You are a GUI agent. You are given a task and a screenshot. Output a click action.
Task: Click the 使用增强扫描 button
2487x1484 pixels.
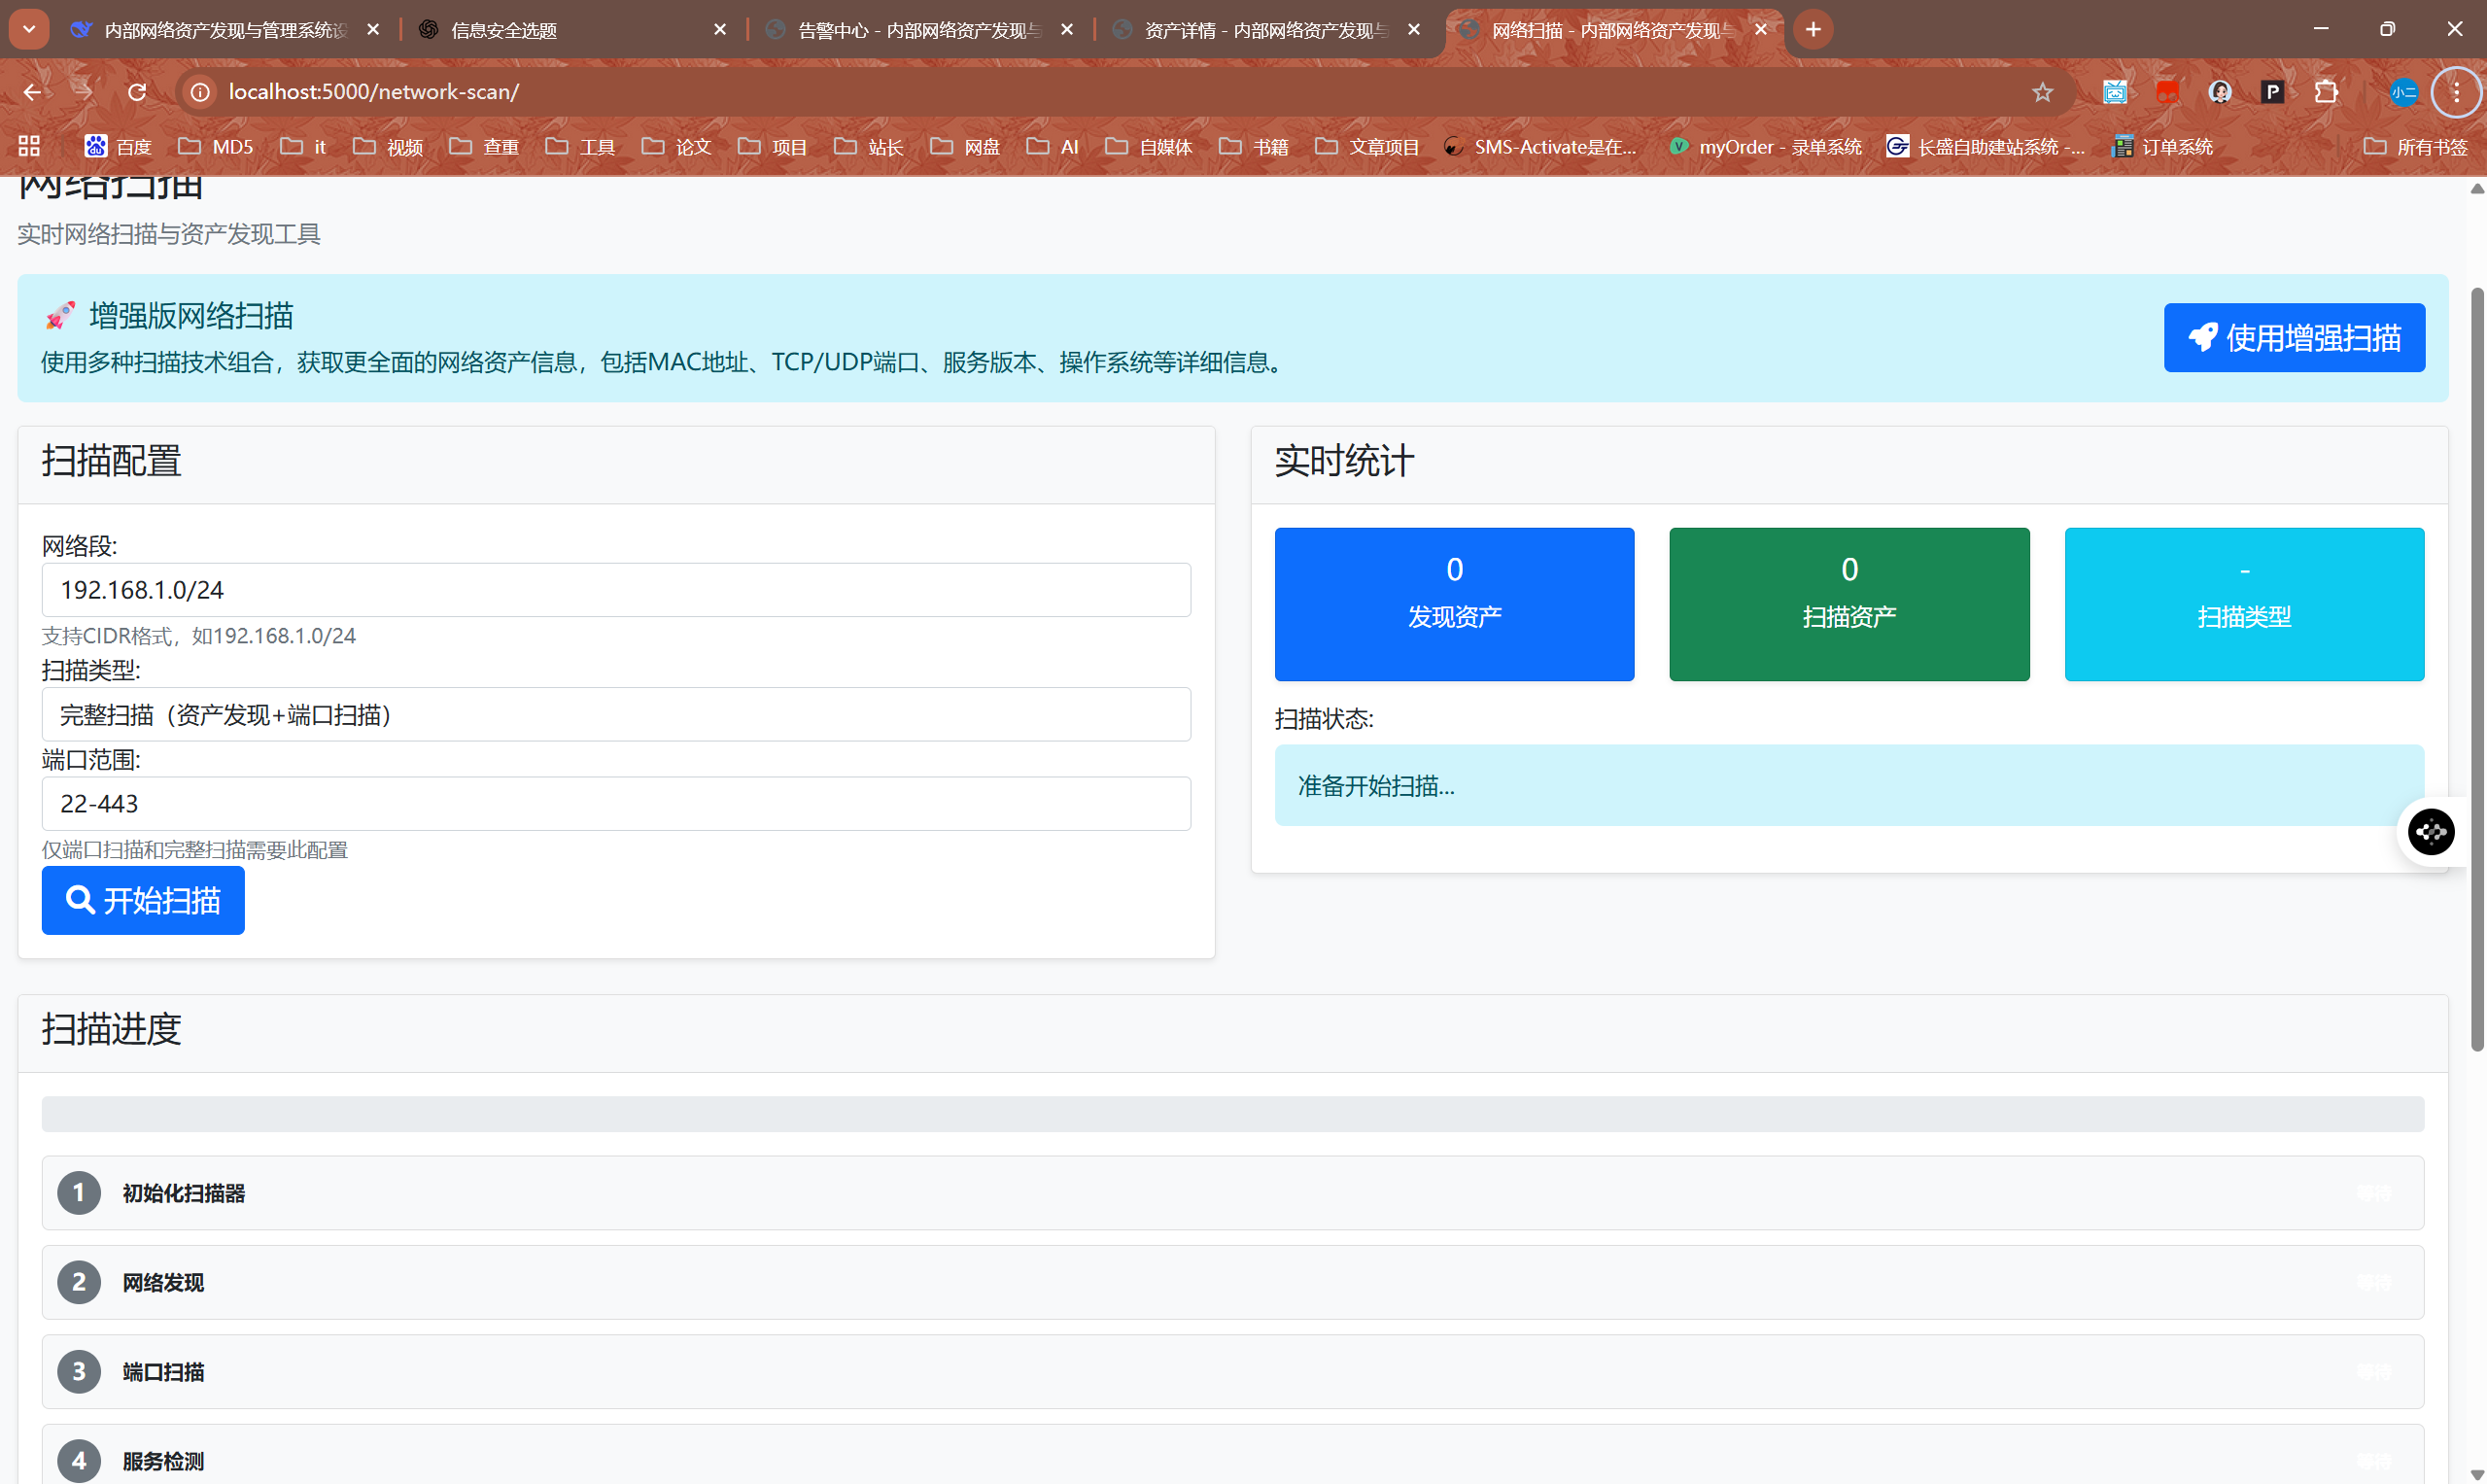(x=2294, y=338)
